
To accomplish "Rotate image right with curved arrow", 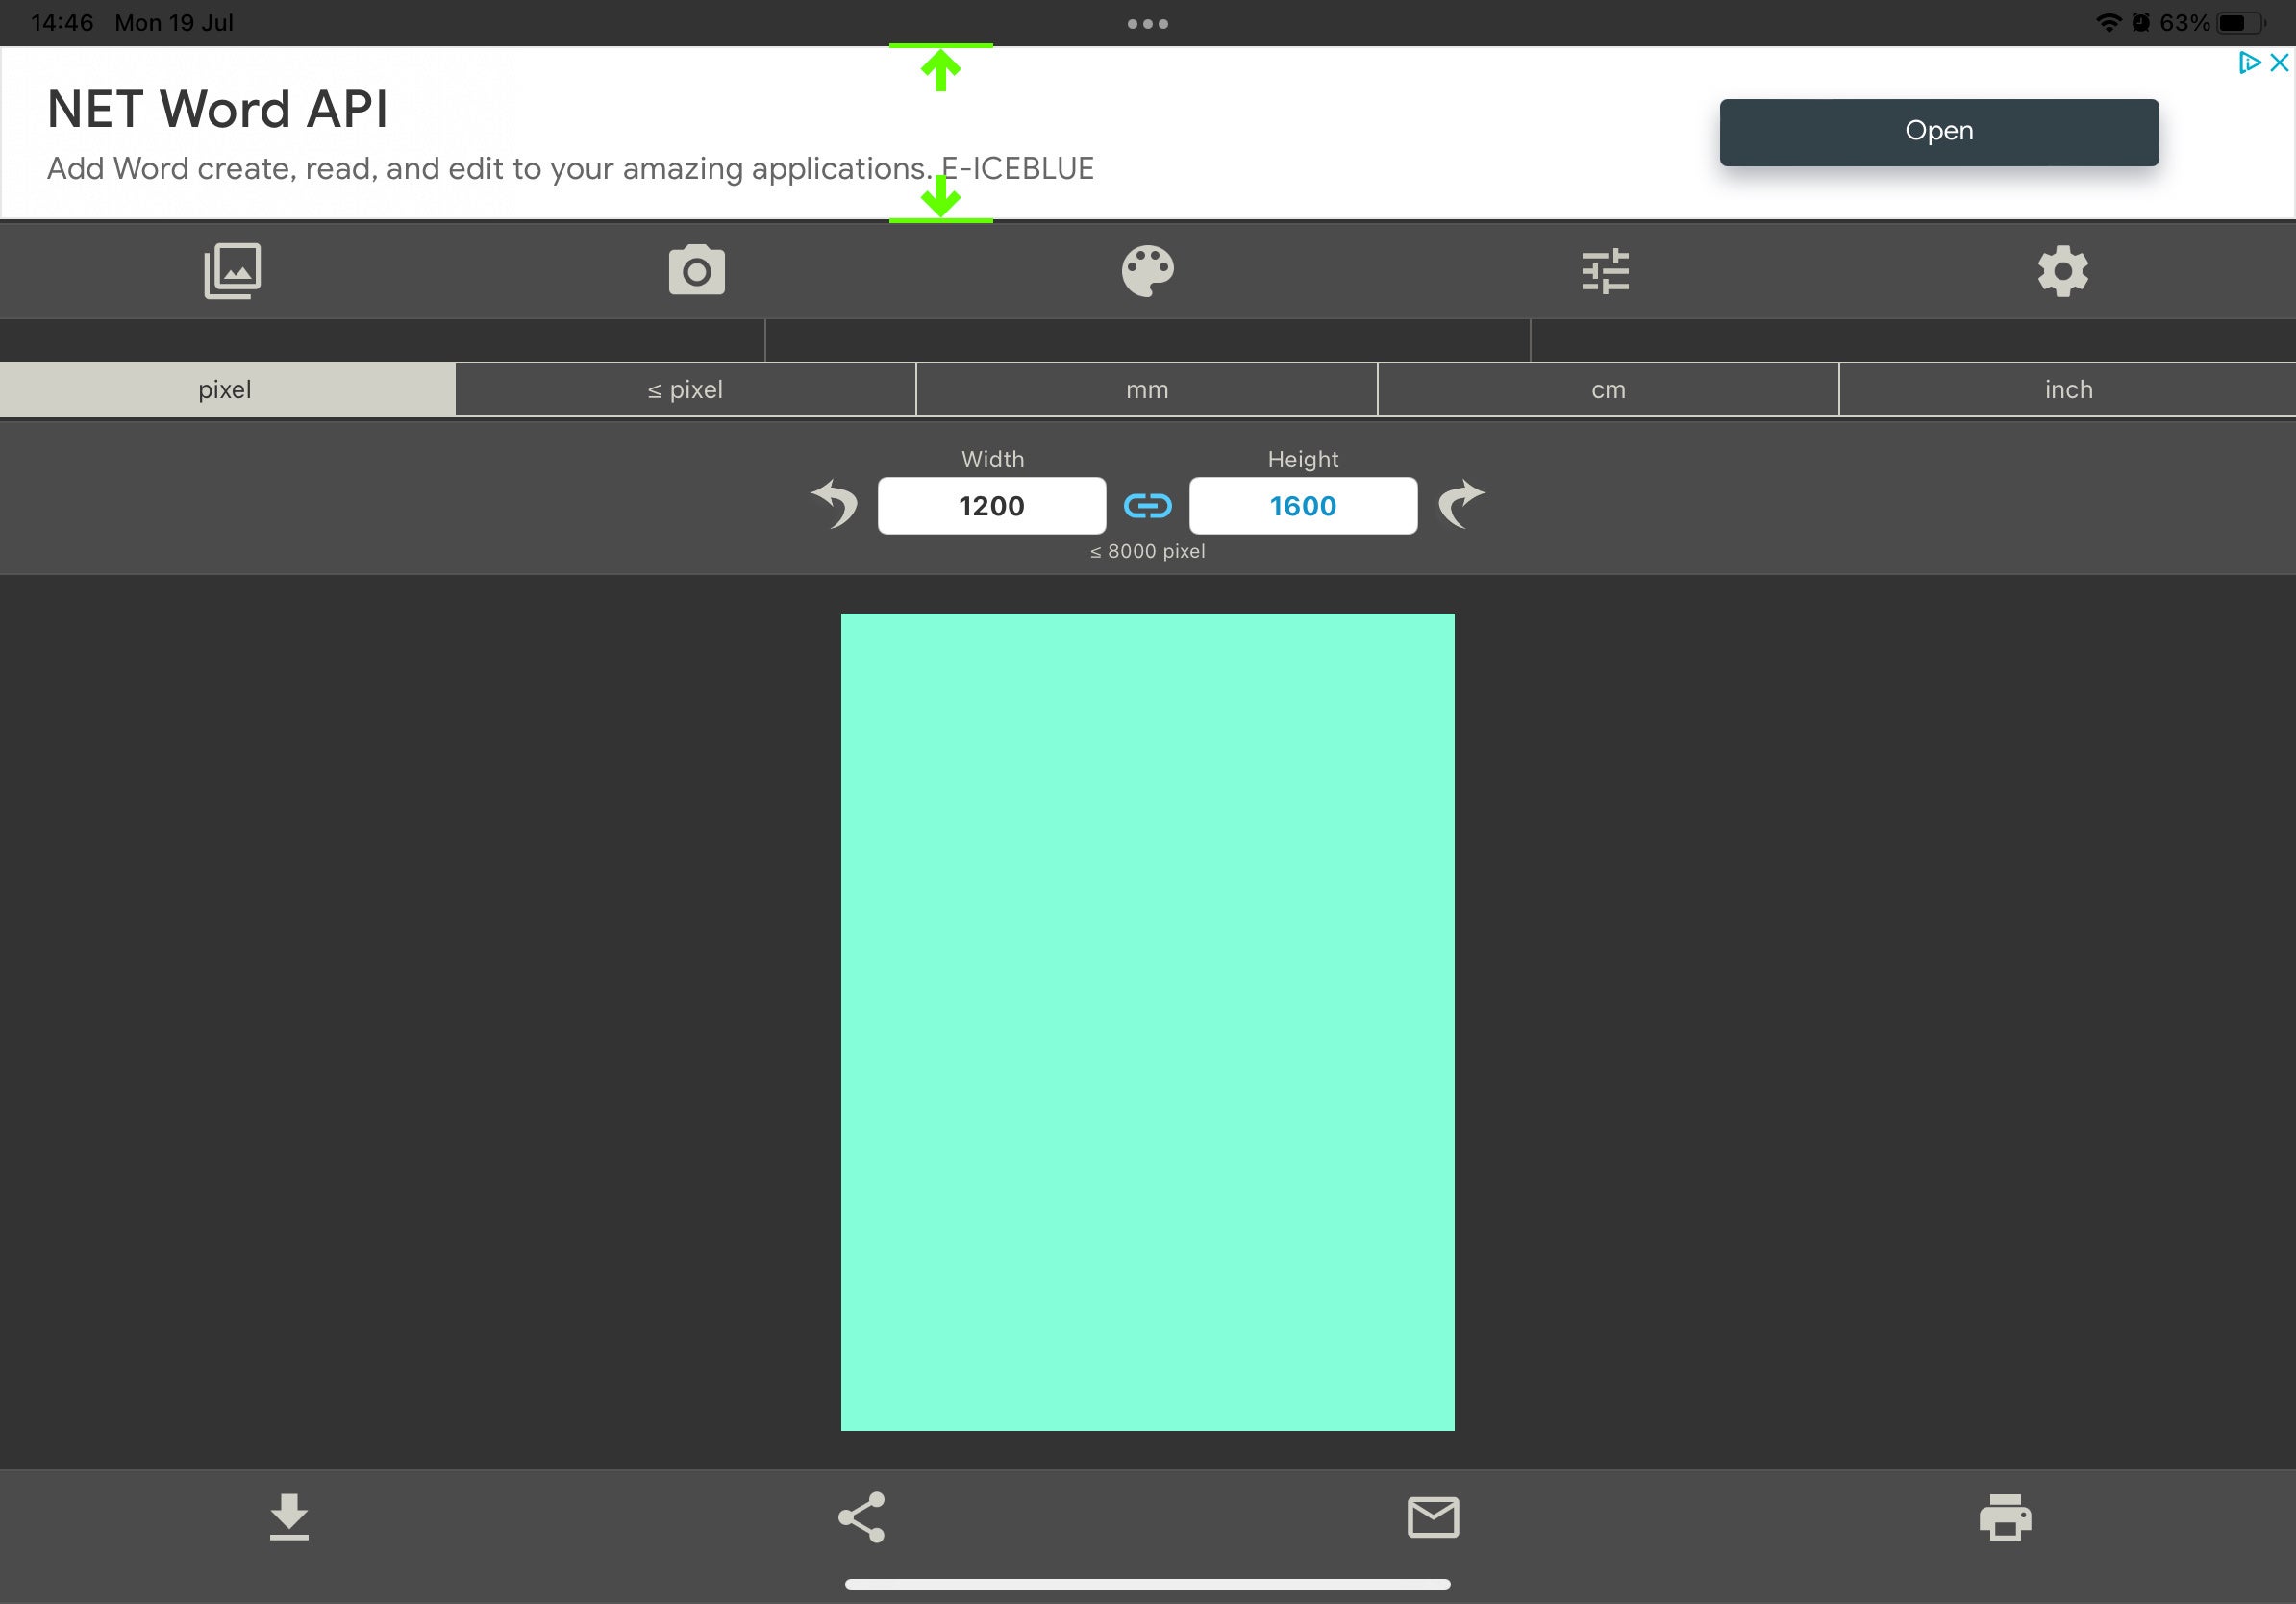I will 1461,504.
